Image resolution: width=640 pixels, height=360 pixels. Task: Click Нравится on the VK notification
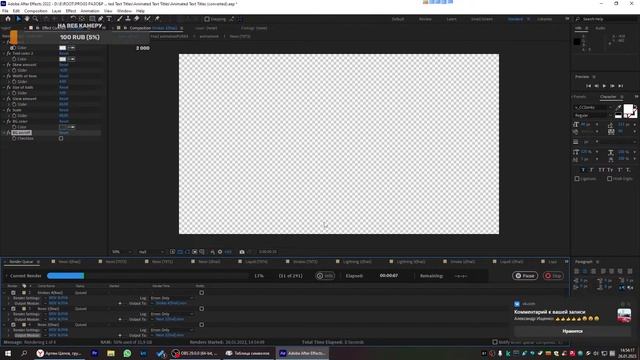pos(572,331)
